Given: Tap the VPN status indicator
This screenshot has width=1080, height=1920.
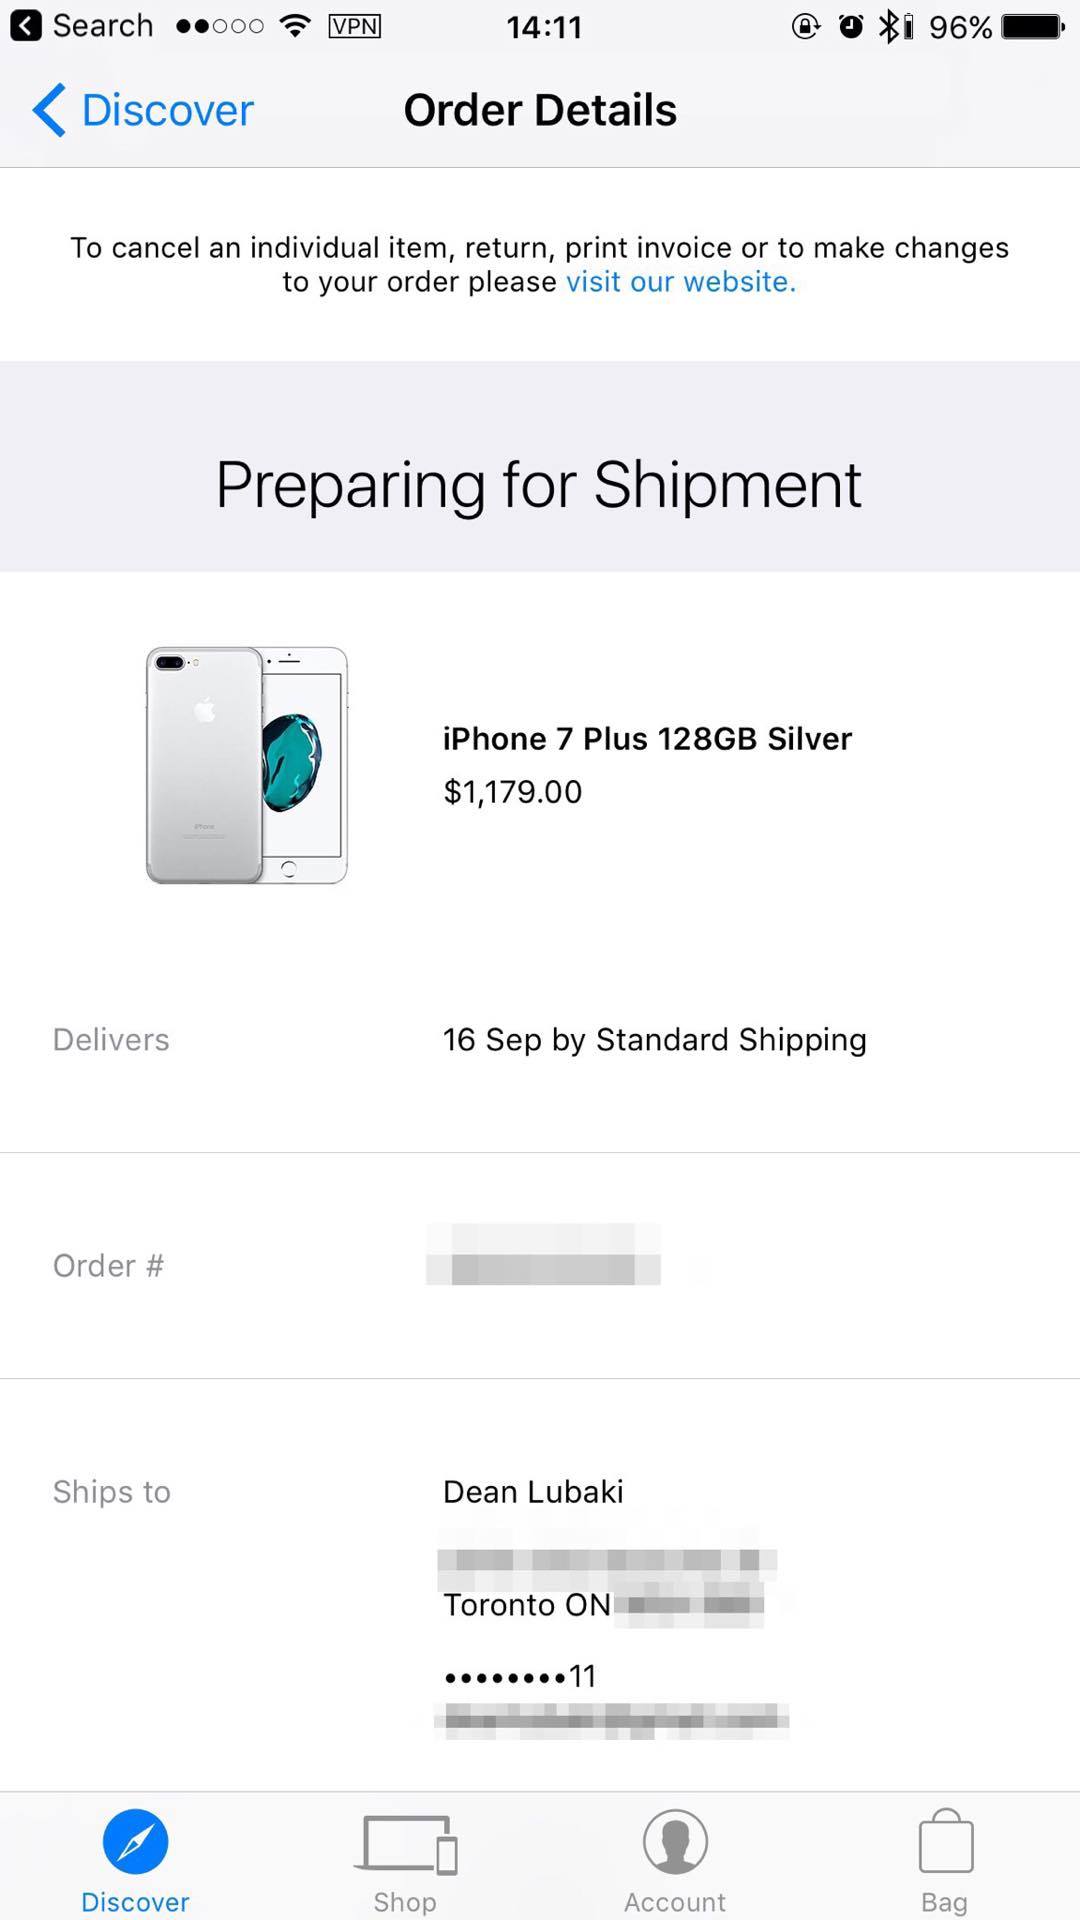Looking at the screenshot, I should (354, 26).
